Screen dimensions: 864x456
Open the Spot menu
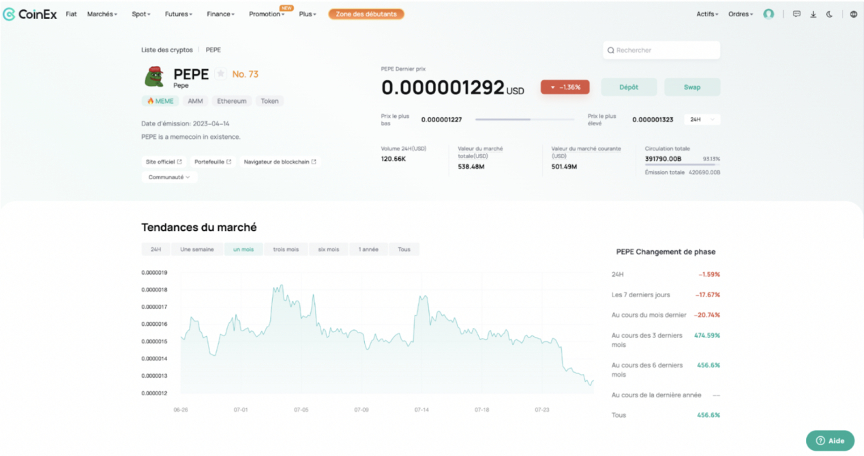(141, 14)
